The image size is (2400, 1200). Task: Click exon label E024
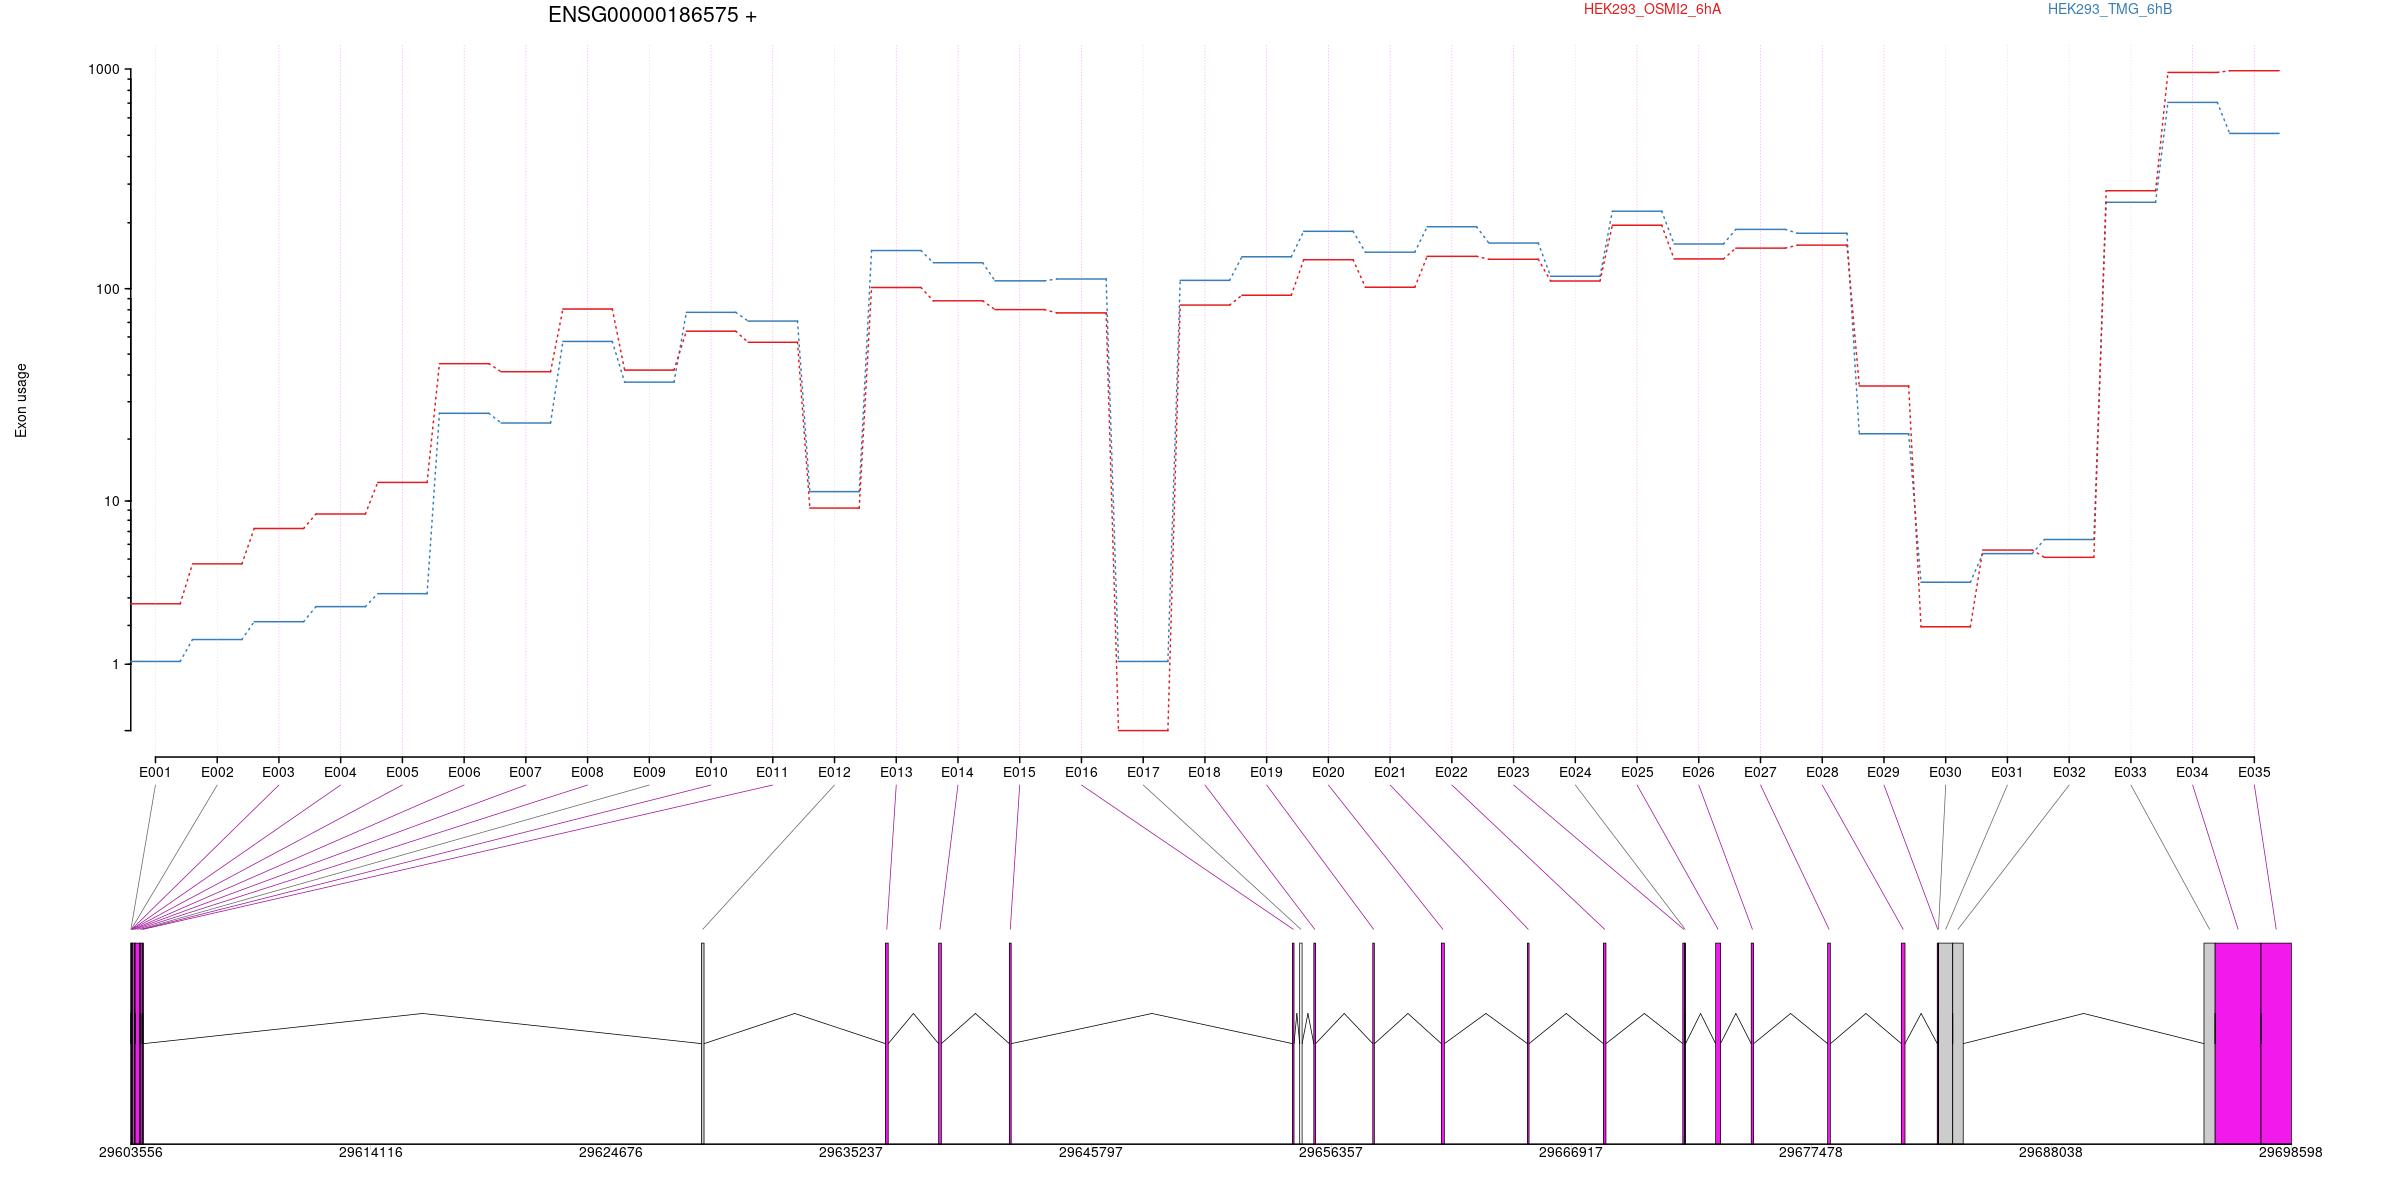1575,772
